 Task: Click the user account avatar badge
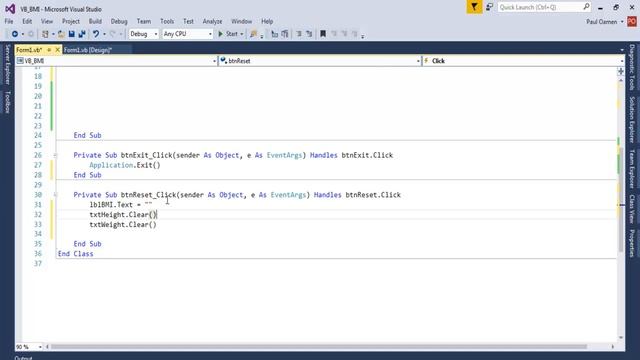632,22
